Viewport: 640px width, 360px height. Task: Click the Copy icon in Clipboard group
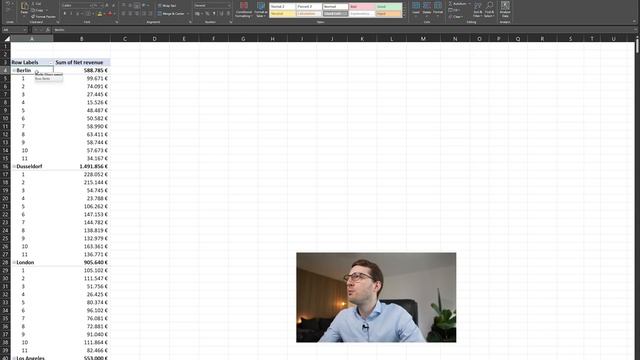pyautogui.click(x=33, y=10)
